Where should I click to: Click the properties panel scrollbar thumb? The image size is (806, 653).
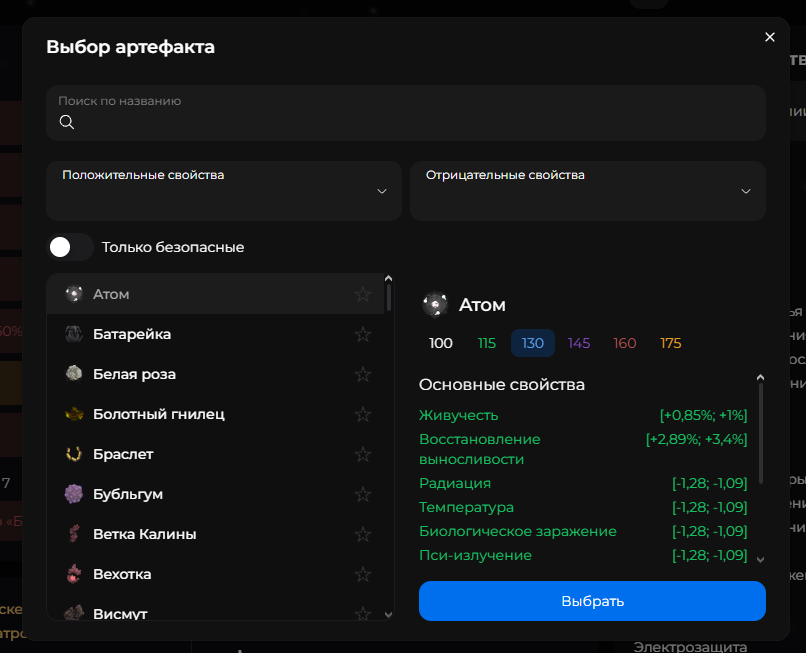(761, 433)
